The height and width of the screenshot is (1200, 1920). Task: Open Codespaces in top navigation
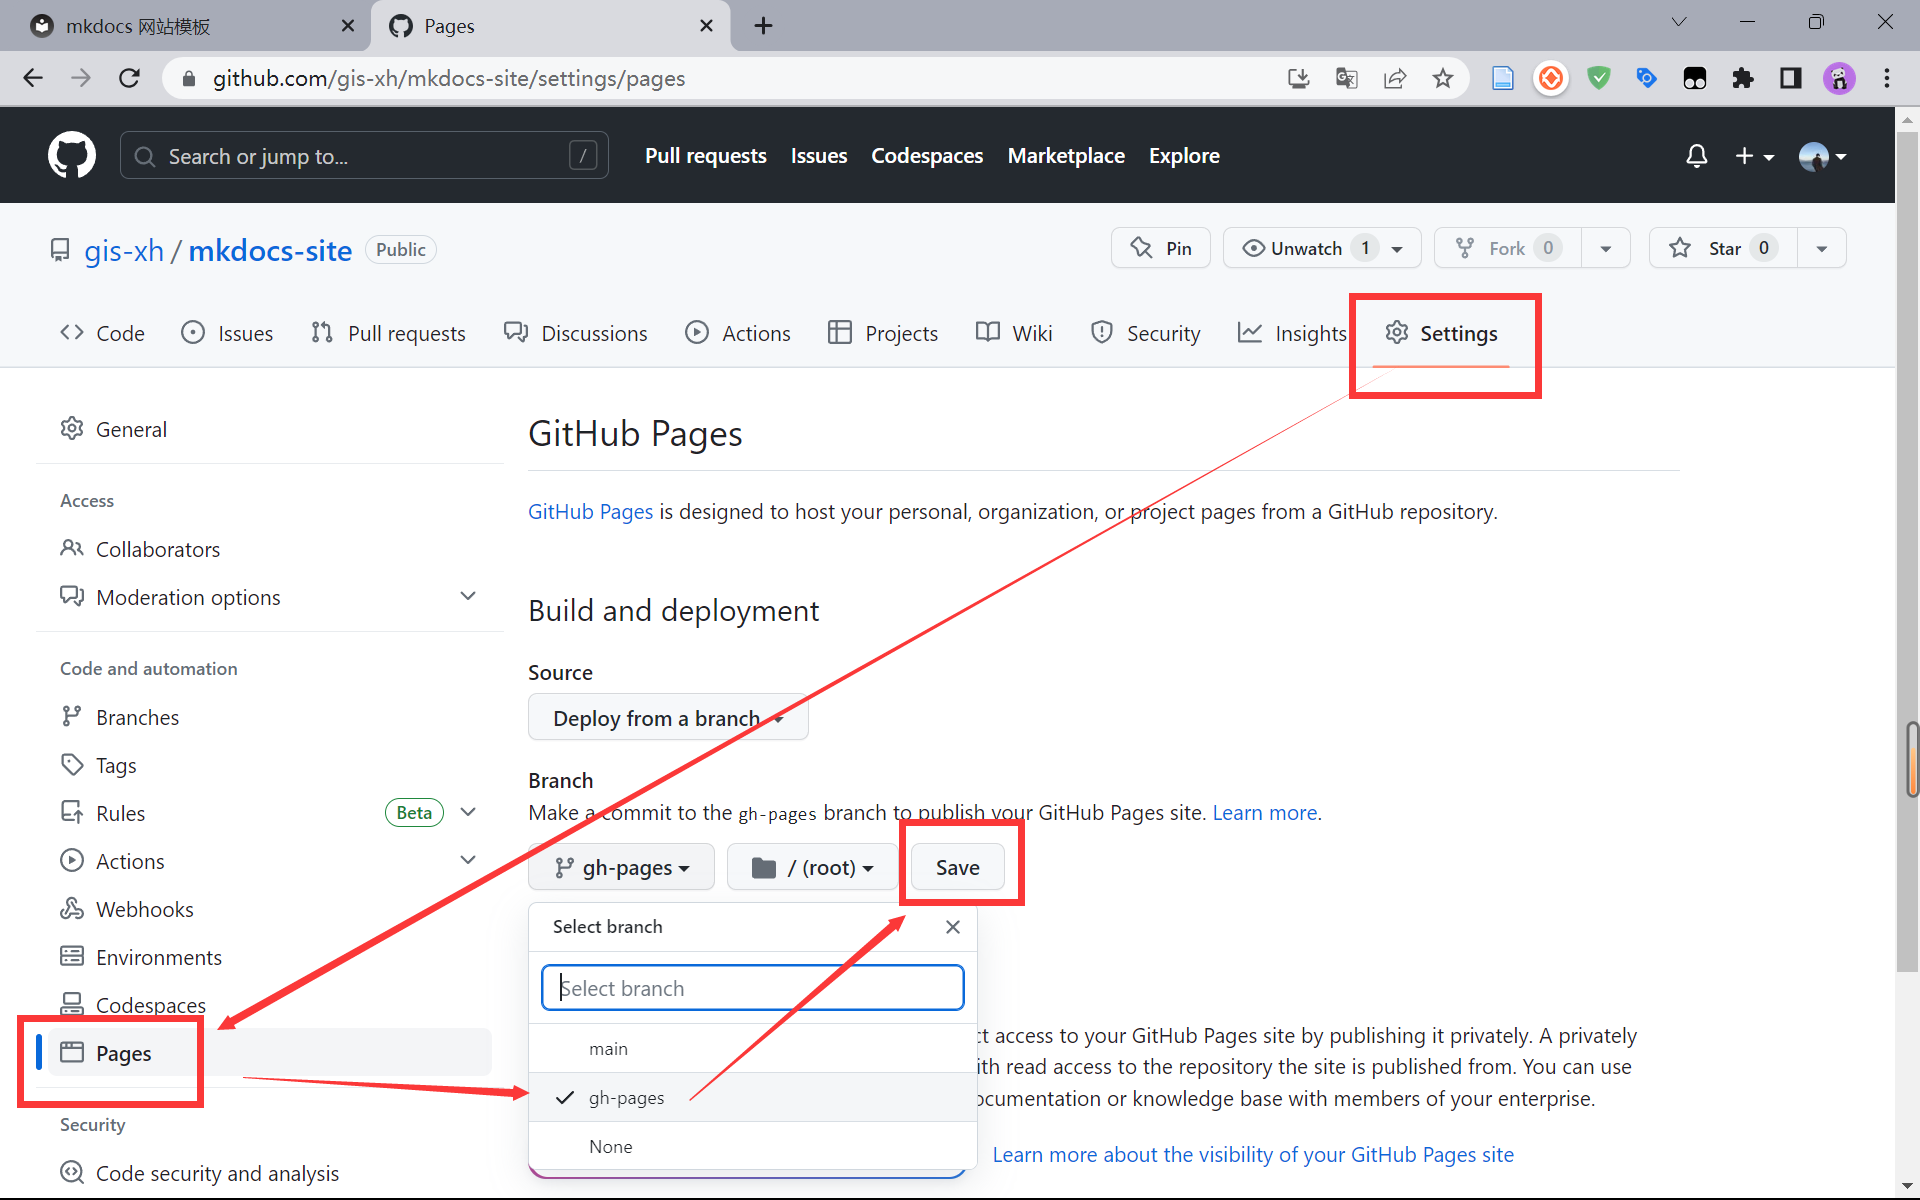(927, 156)
